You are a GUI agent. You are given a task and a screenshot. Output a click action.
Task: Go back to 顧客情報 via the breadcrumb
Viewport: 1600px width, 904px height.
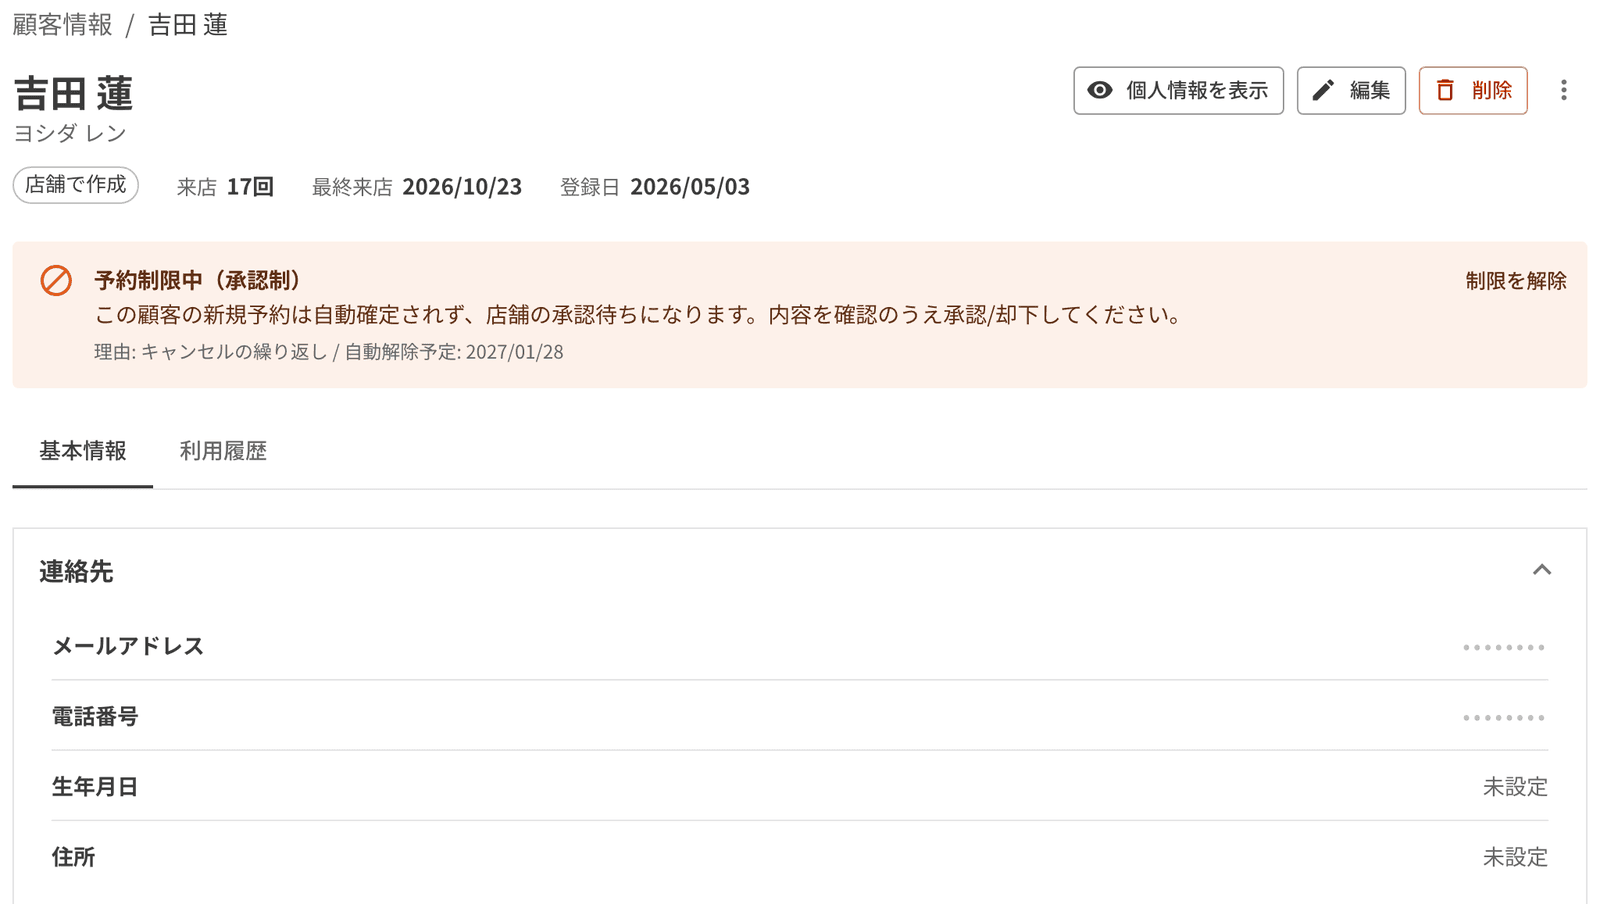[63, 24]
